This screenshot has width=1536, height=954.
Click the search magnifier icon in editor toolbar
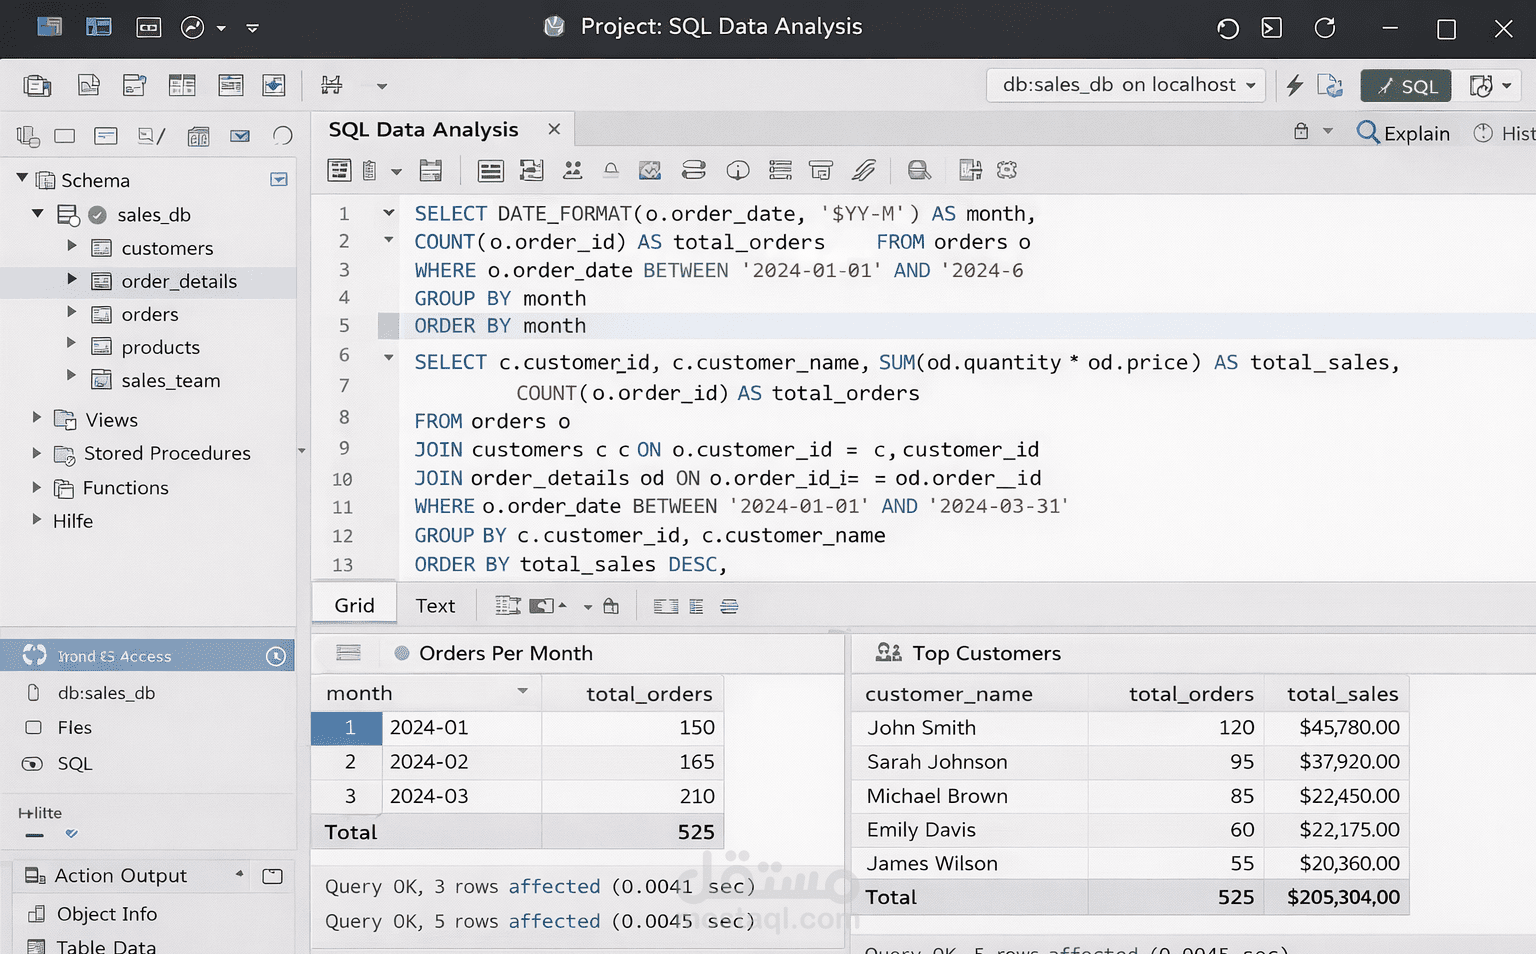click(x=918, y=170)
